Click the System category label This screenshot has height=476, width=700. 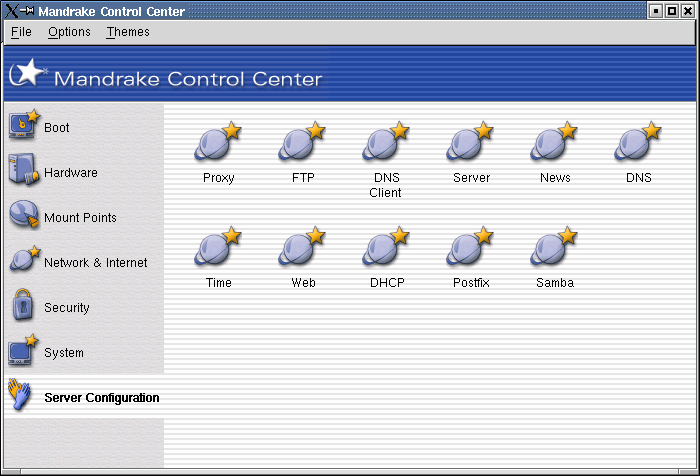point(64,353)
